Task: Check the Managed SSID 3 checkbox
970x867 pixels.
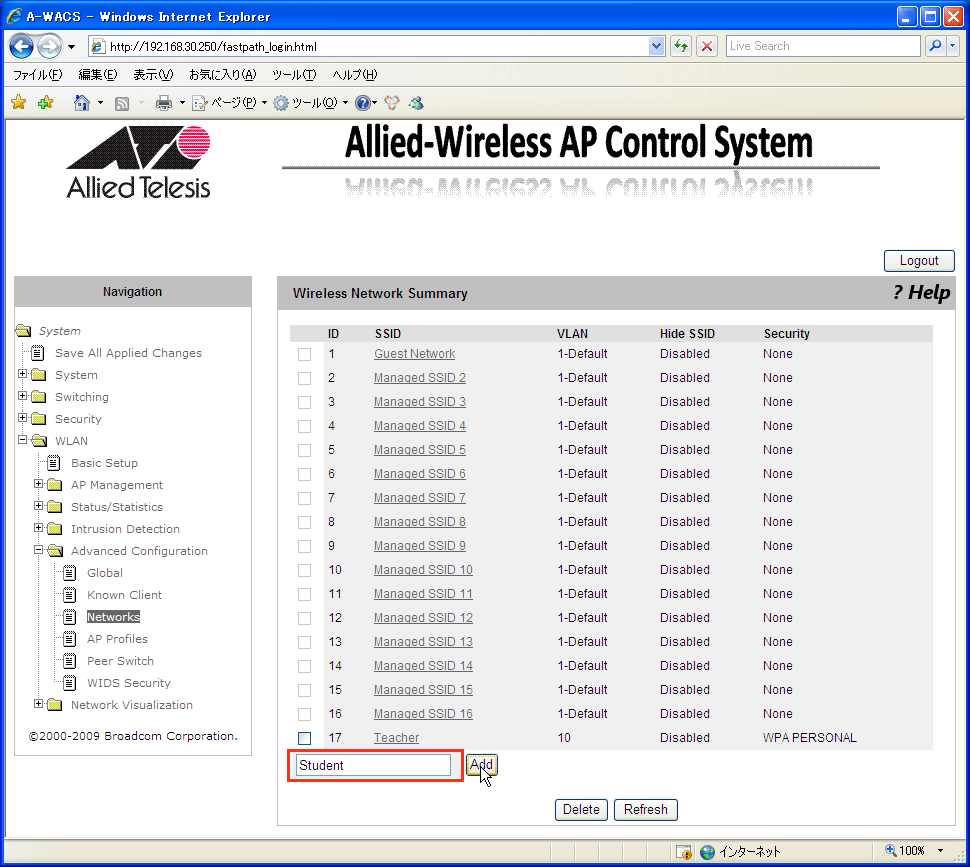Action: [x=304, y=403]
